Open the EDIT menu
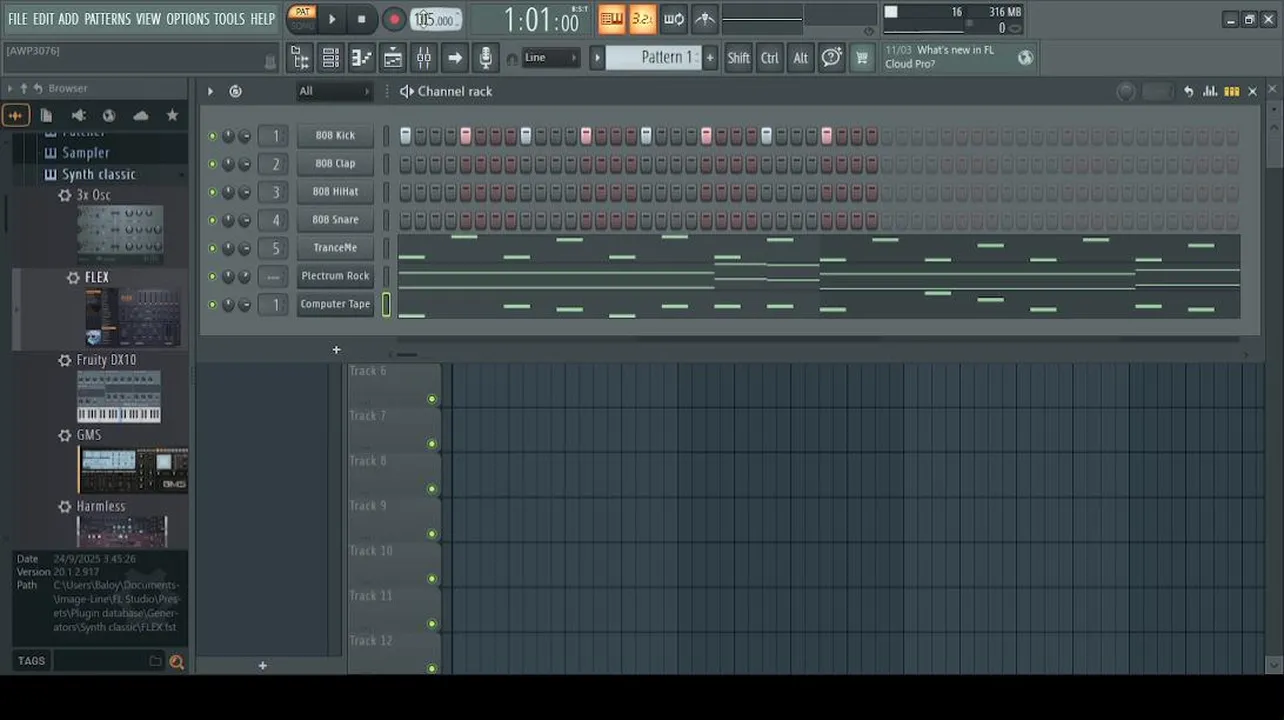 pos(43,19)
